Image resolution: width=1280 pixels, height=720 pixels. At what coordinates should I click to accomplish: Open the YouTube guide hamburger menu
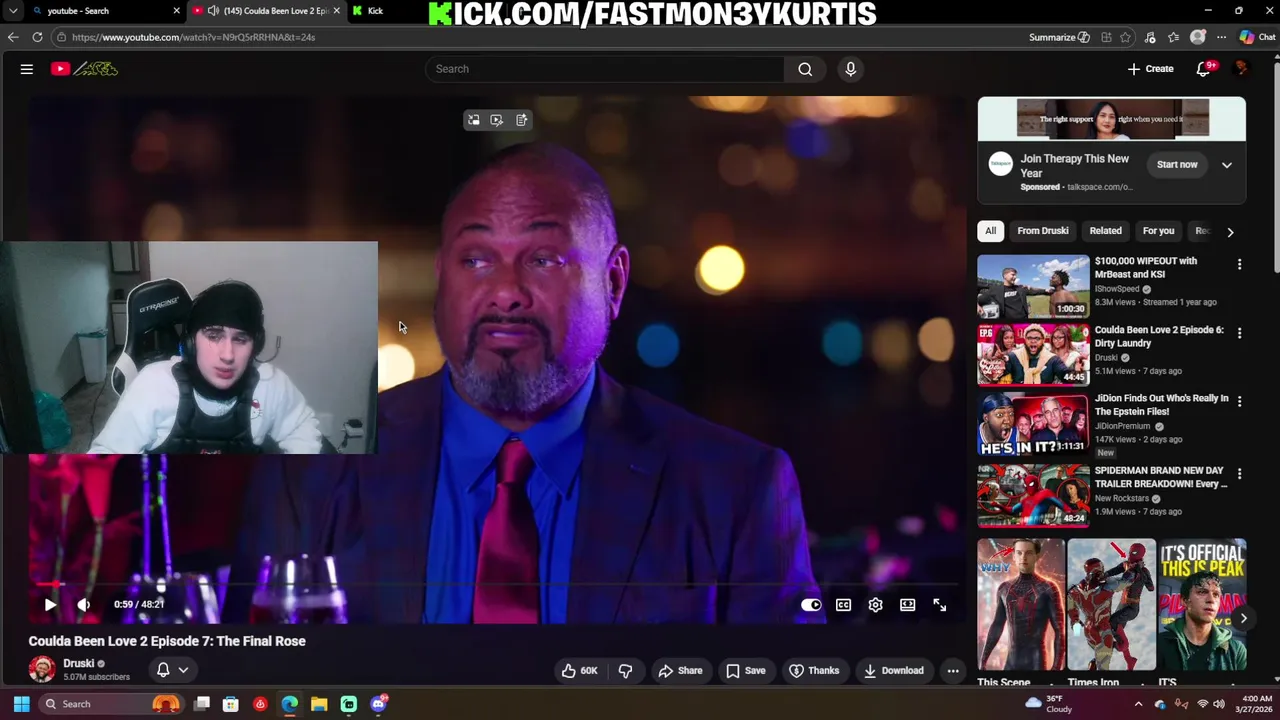tap(27, 69)
